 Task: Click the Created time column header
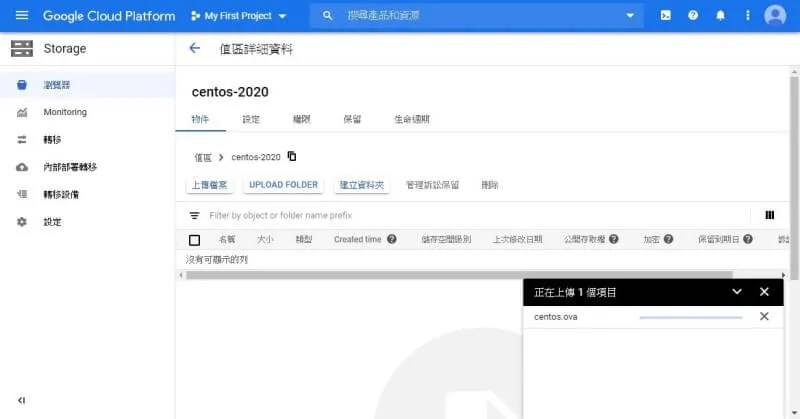tap(357, 239)
